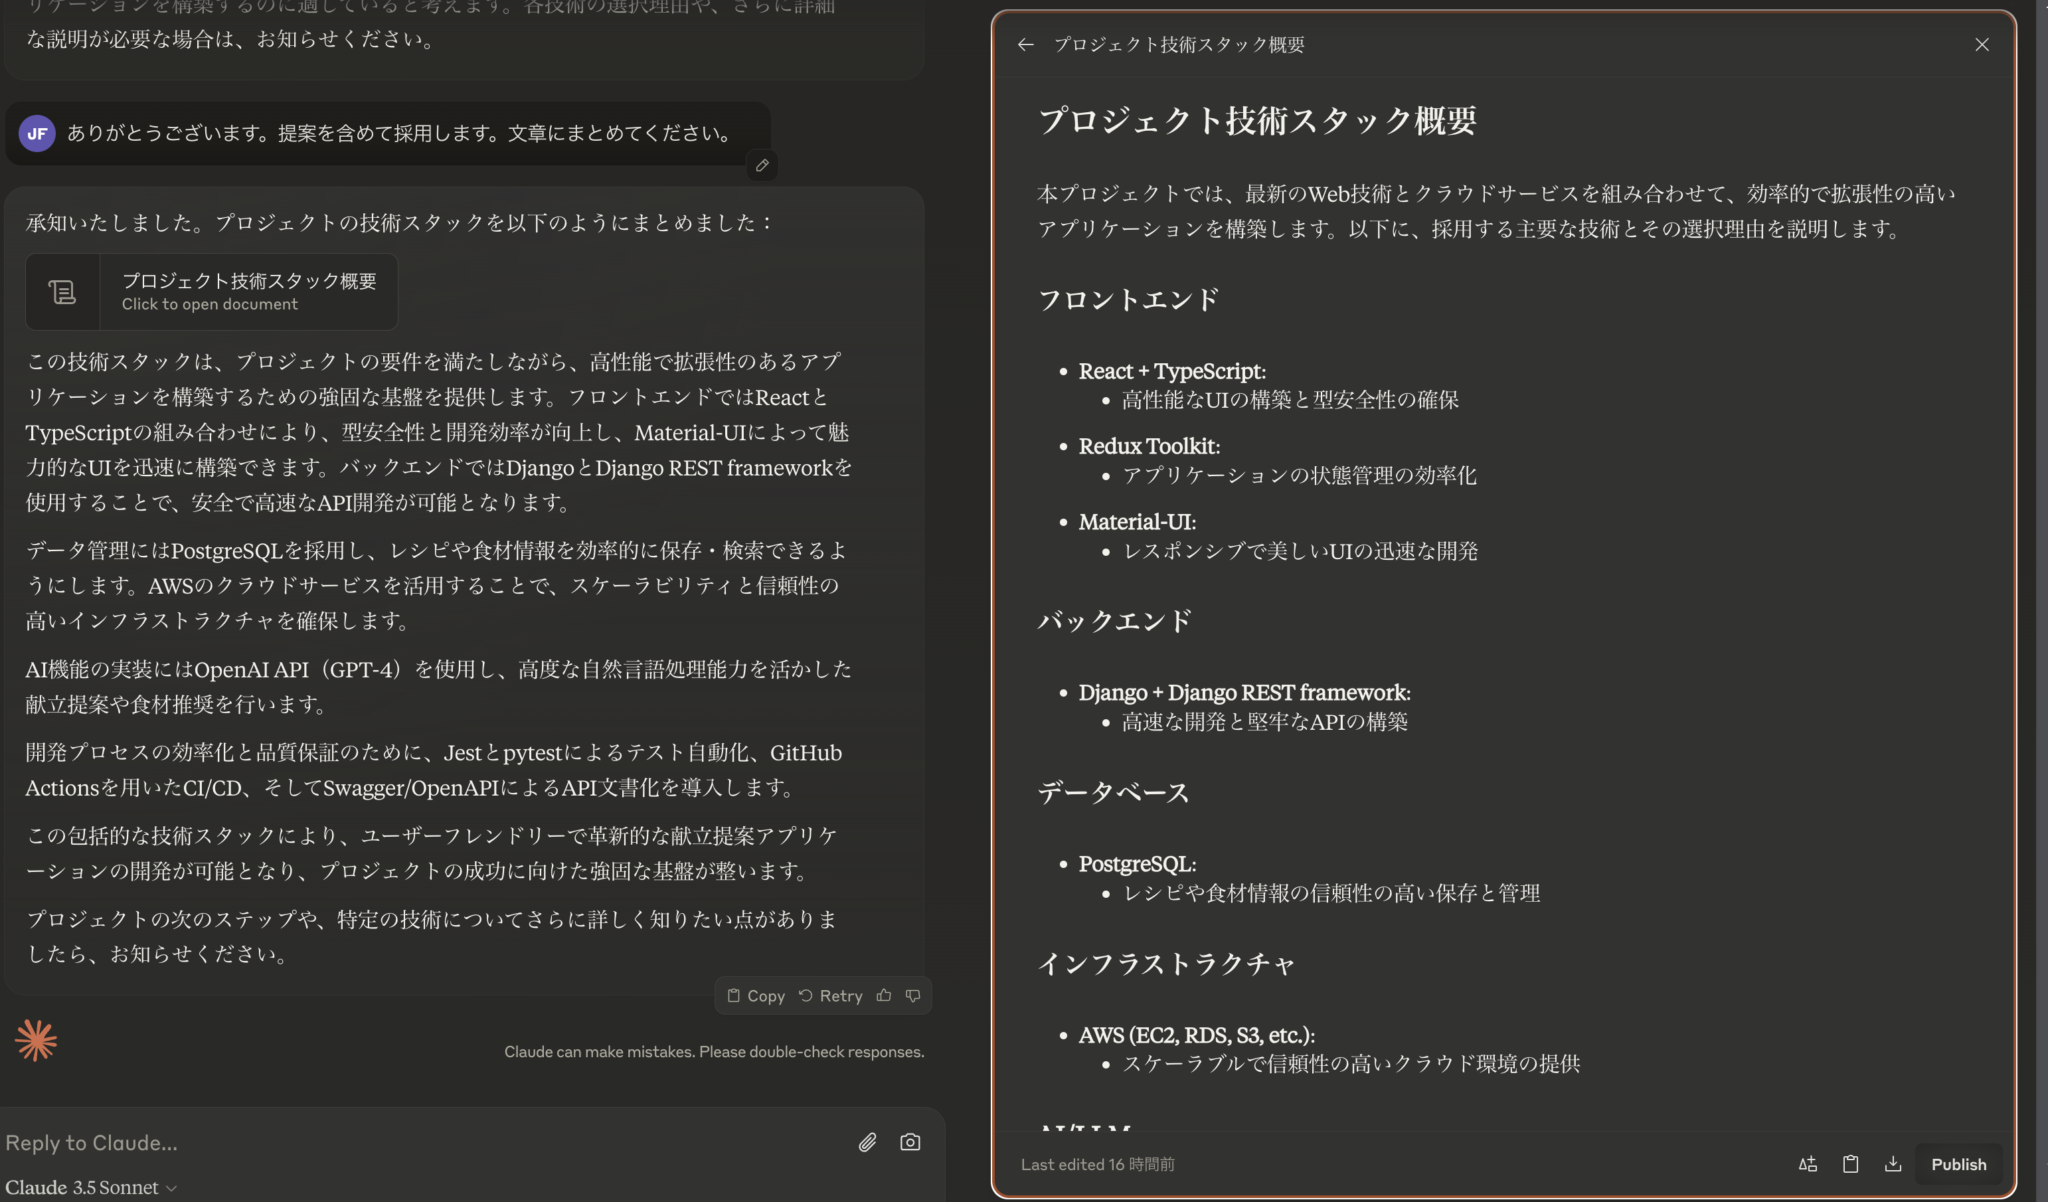
Task: Capture a screenshot with the camera icon
Action: pos(910,1142)
